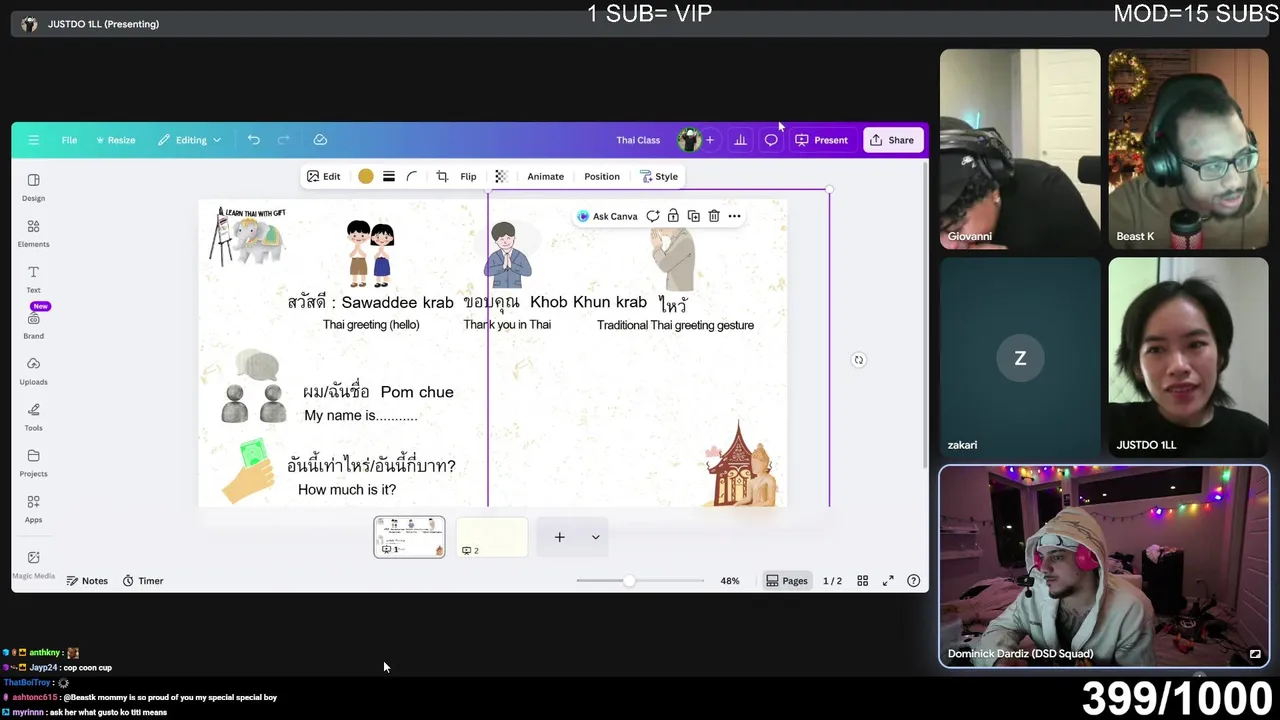Click picture-in-picture icon on Dominick's tile
This screenshot has width=1280, height=720.
pyautogui.click(x=1255, y=654)
